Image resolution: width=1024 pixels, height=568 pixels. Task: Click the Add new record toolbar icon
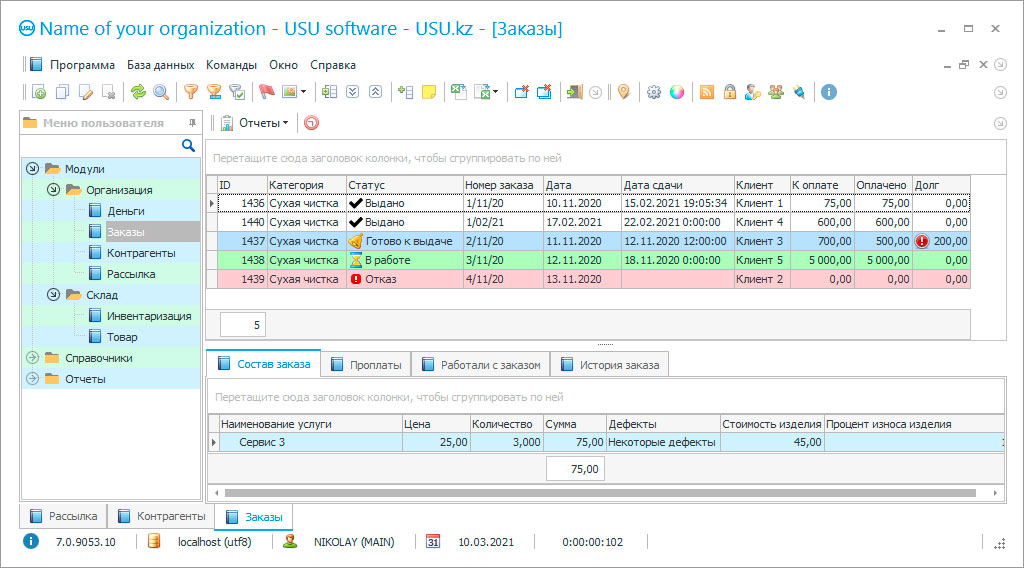click(39, 92)
